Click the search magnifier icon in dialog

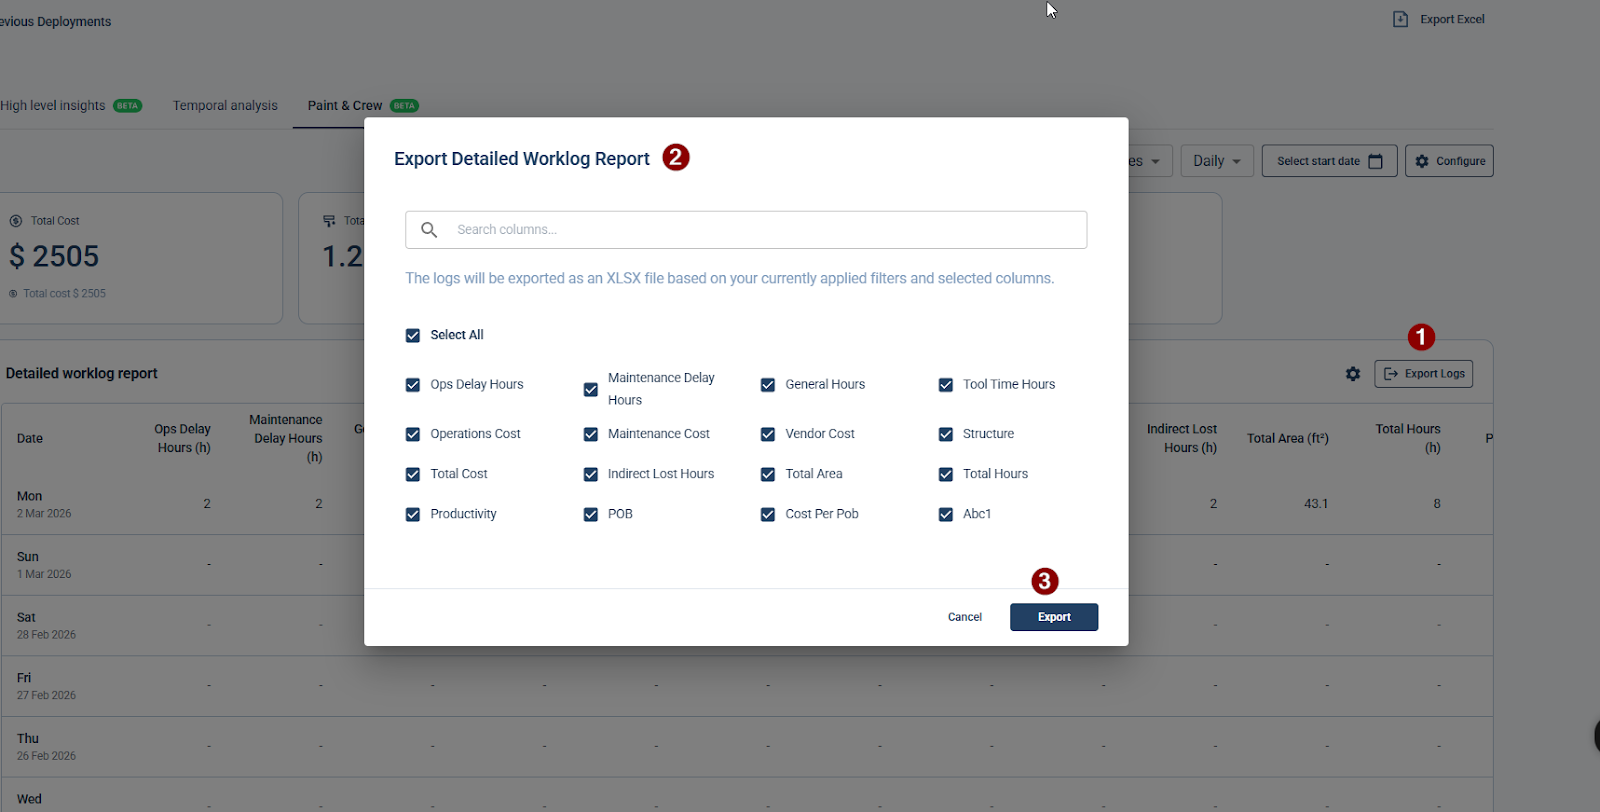(x=429, y=230)
